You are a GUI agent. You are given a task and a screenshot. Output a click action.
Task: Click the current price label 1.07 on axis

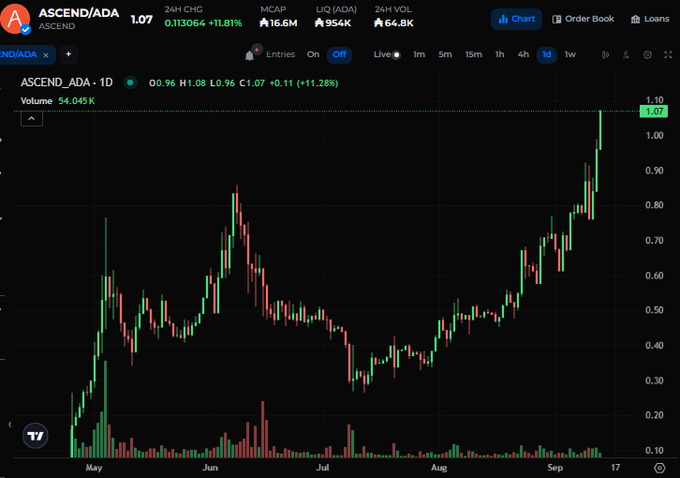pos(654,111)
